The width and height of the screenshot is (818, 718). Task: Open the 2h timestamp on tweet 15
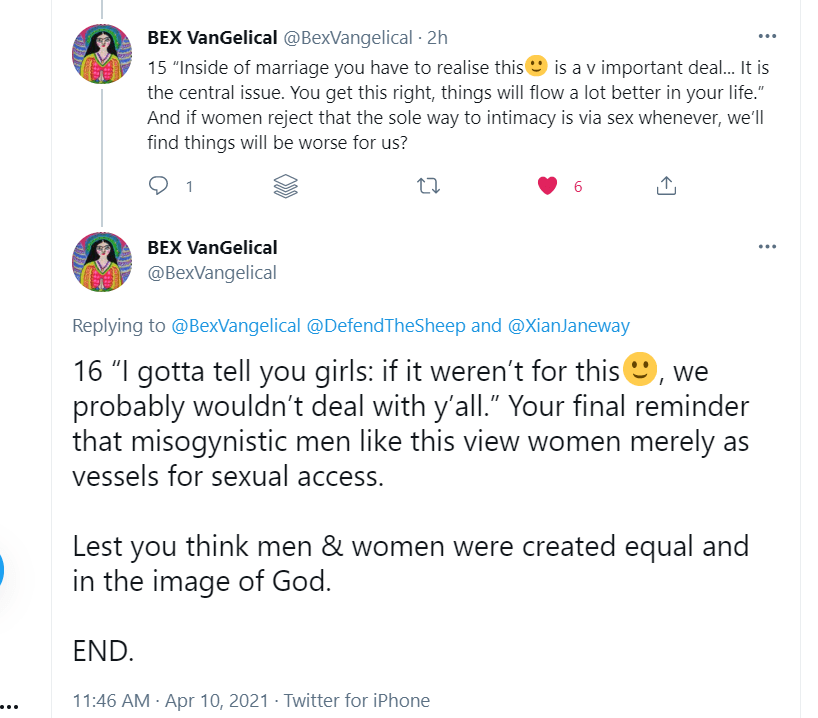(437, 38)
